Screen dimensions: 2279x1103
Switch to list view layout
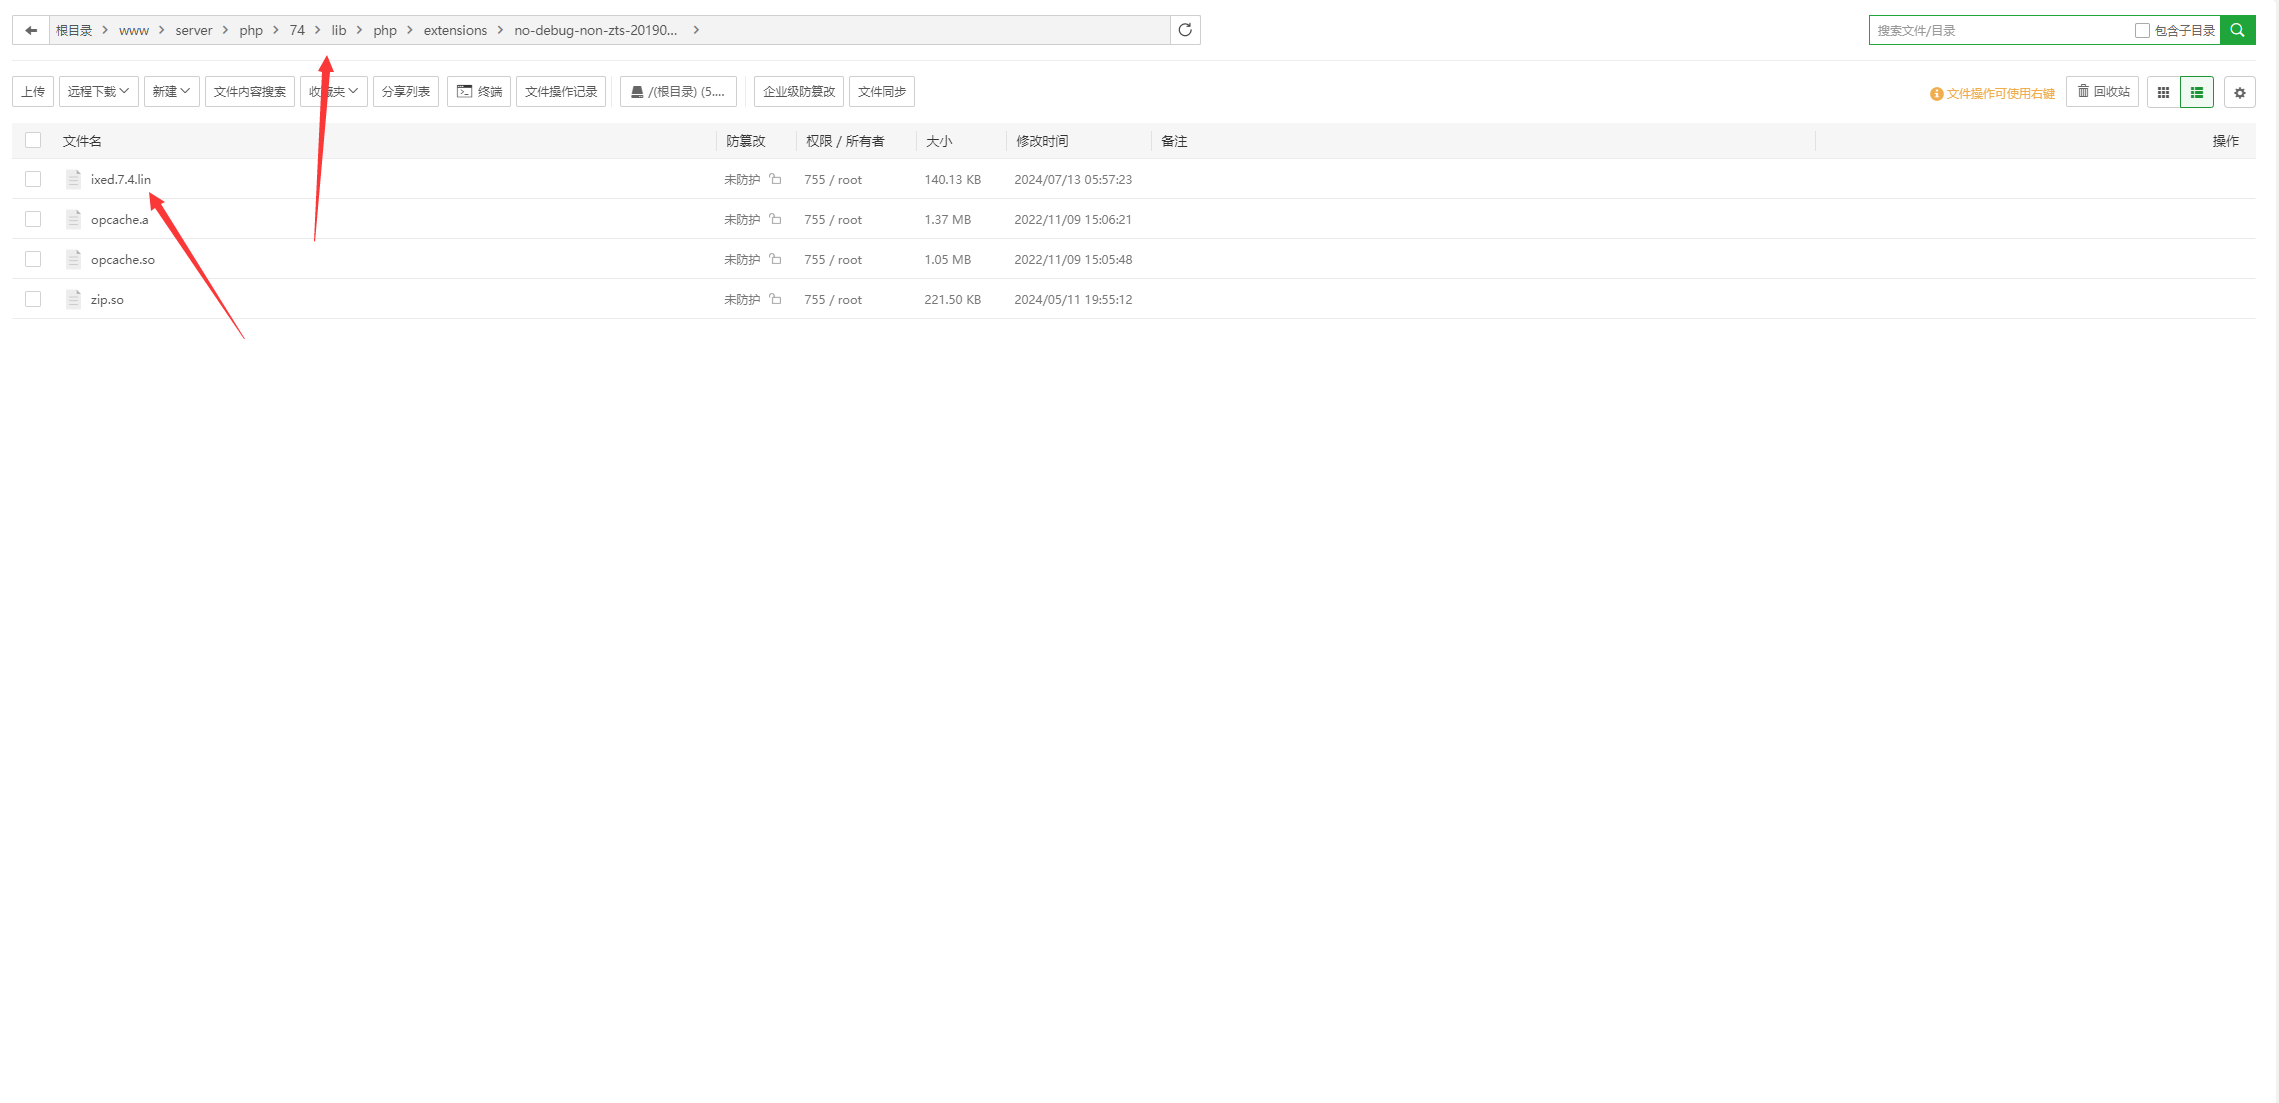[x=2197, y=92]
